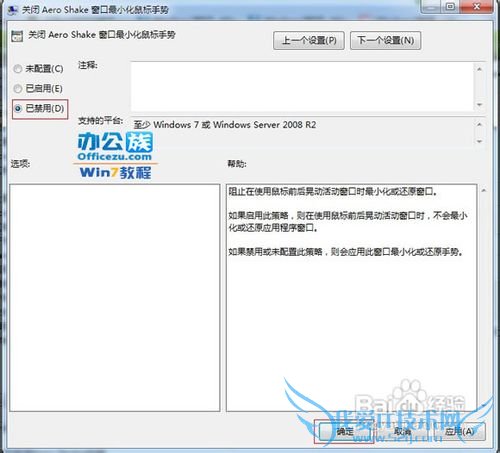The width and height of the screenshot is (500, 453).
Task: Click the 帮助: label
Action: coord(237,164)
